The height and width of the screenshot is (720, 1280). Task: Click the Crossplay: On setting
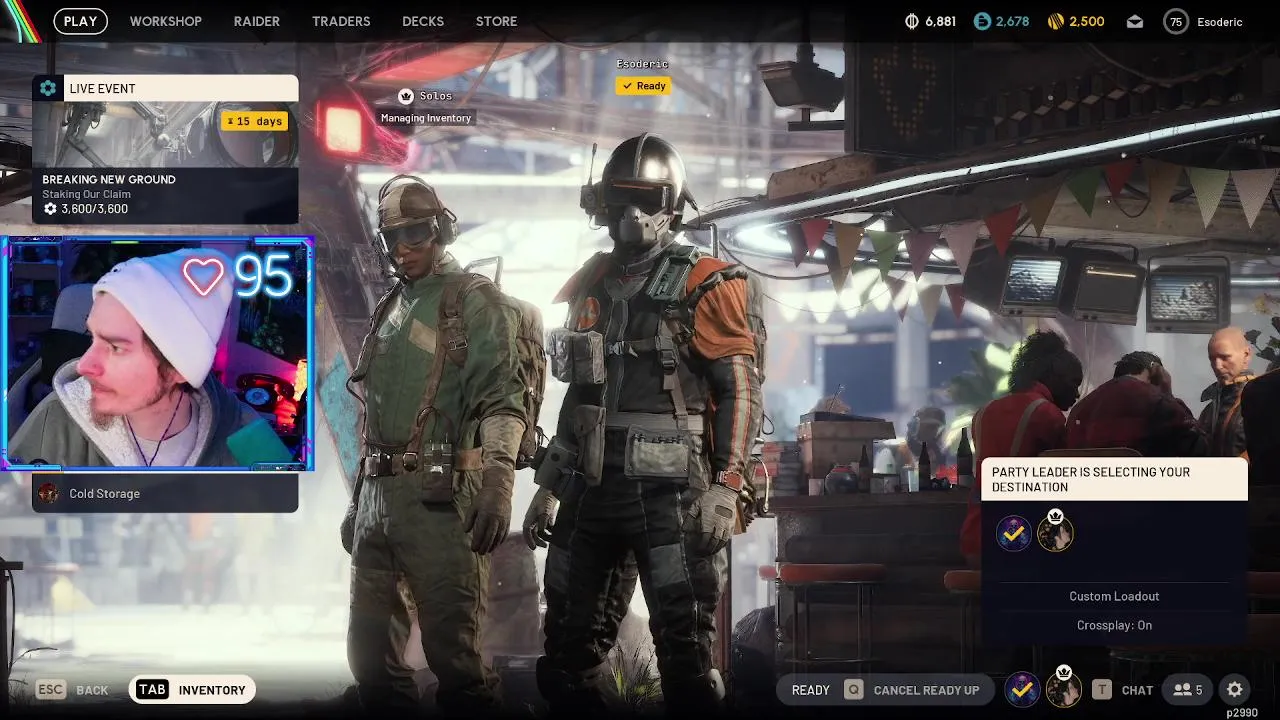coord(1114,625)
